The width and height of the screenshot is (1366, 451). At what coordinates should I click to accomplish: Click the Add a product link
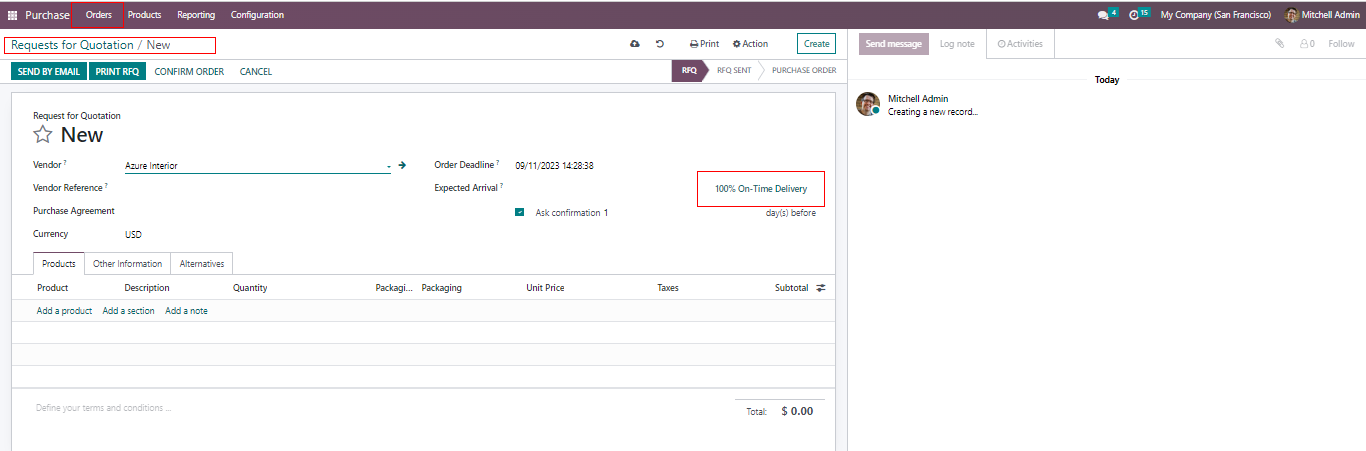tap(64, 311)
